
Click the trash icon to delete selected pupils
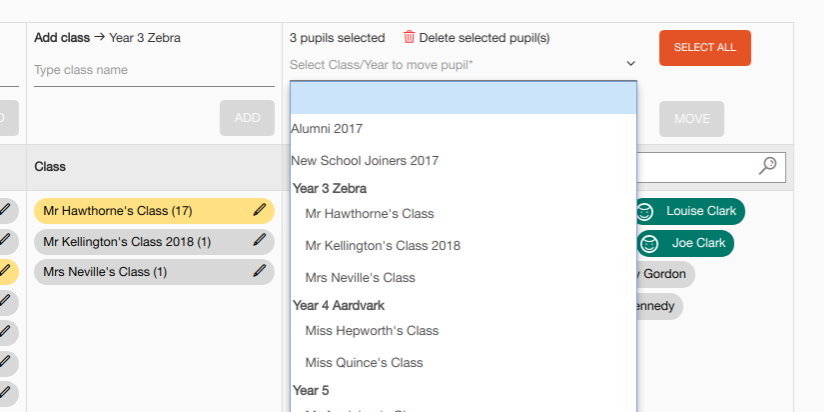[x=409, y=37]
